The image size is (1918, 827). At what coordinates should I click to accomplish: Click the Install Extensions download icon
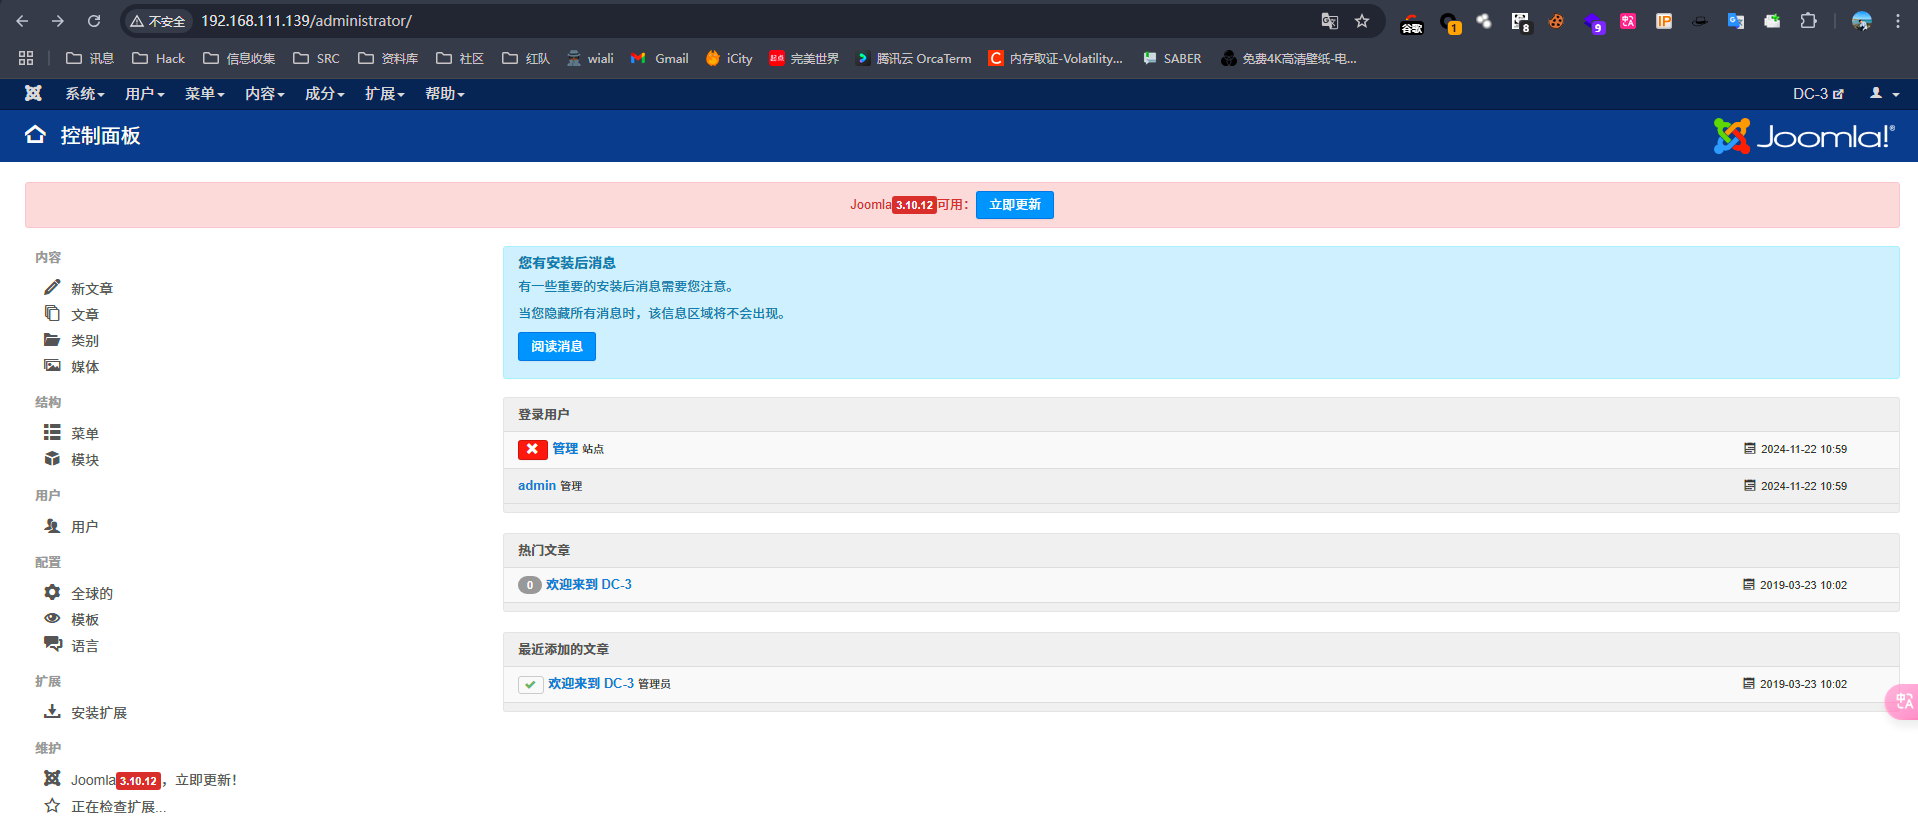(52, 712)
